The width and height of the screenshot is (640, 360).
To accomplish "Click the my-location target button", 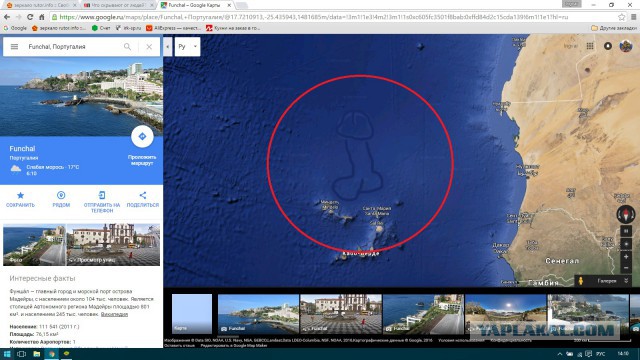I will click(626, 244).
